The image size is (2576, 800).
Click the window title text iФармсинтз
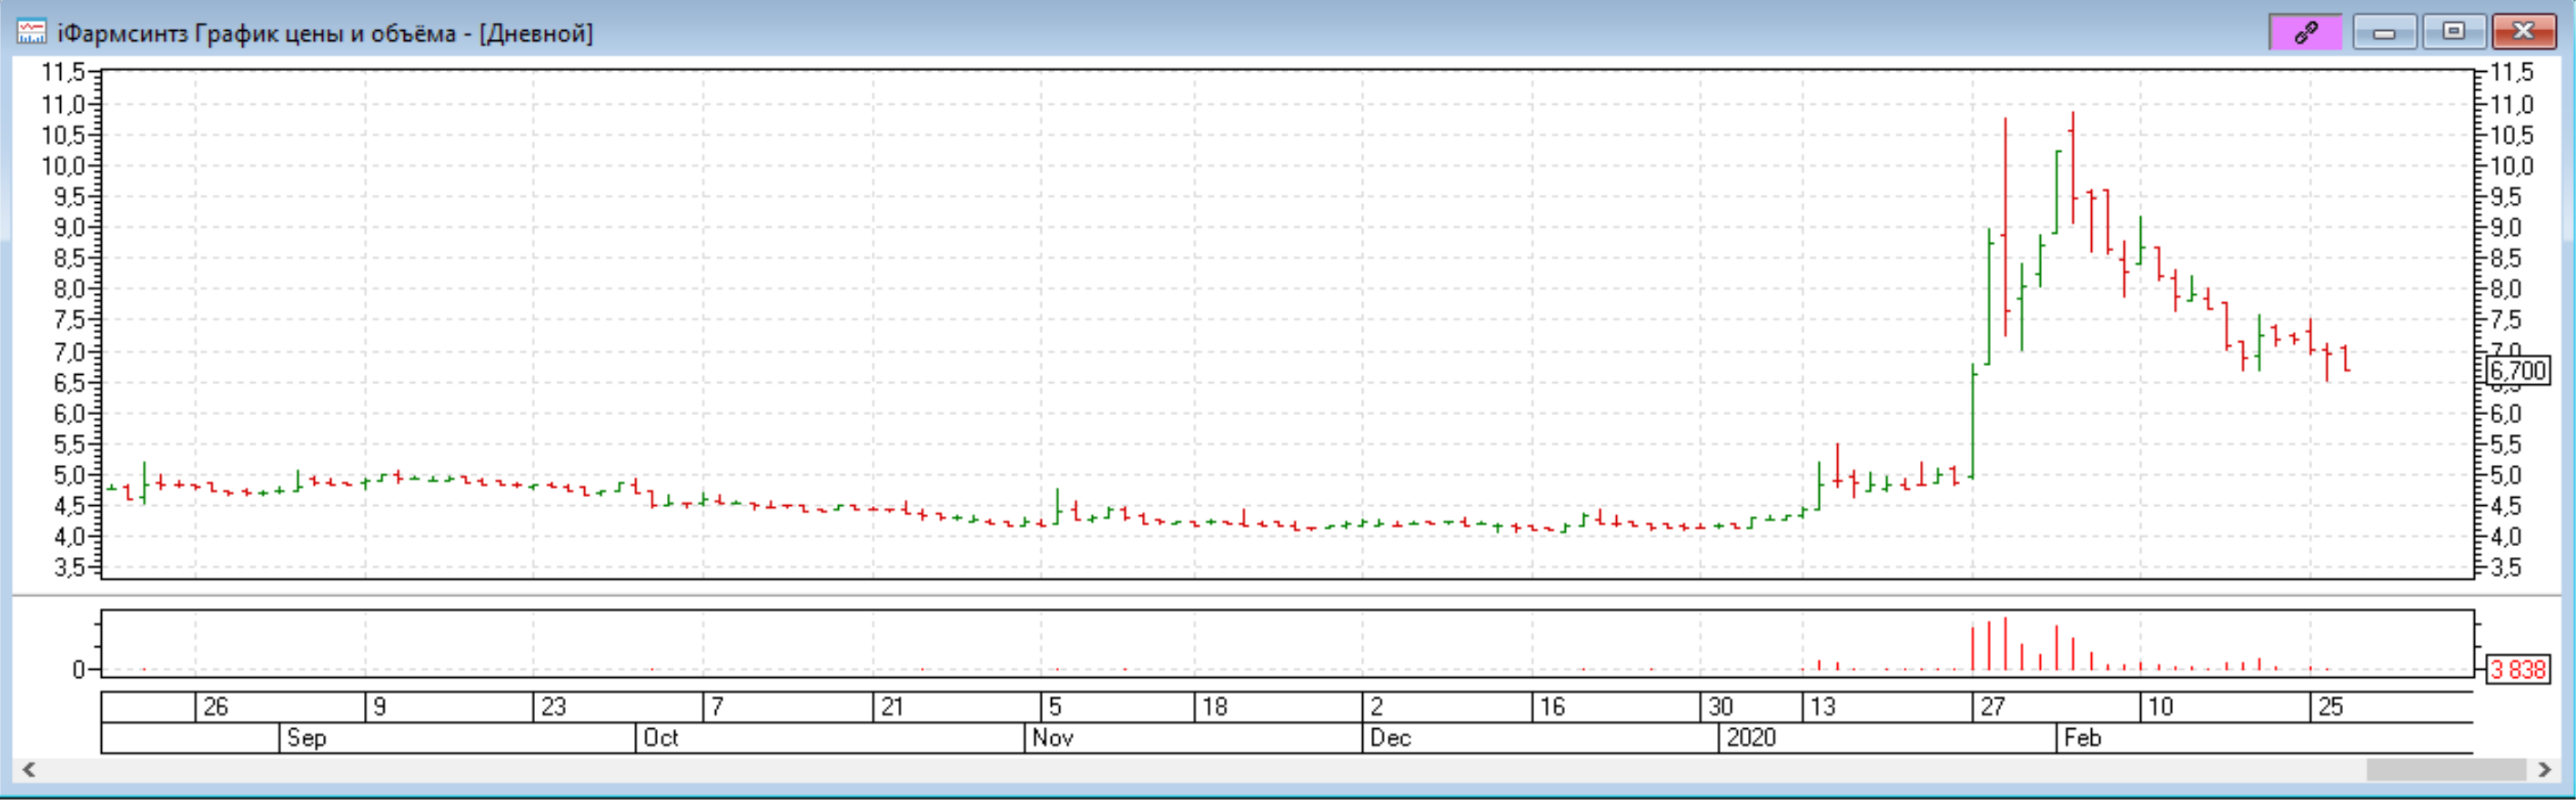(122, 33)
